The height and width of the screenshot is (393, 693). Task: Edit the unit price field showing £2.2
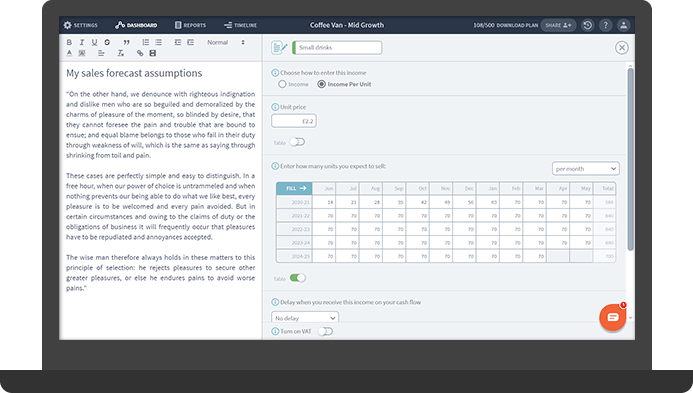click(294, 121)
